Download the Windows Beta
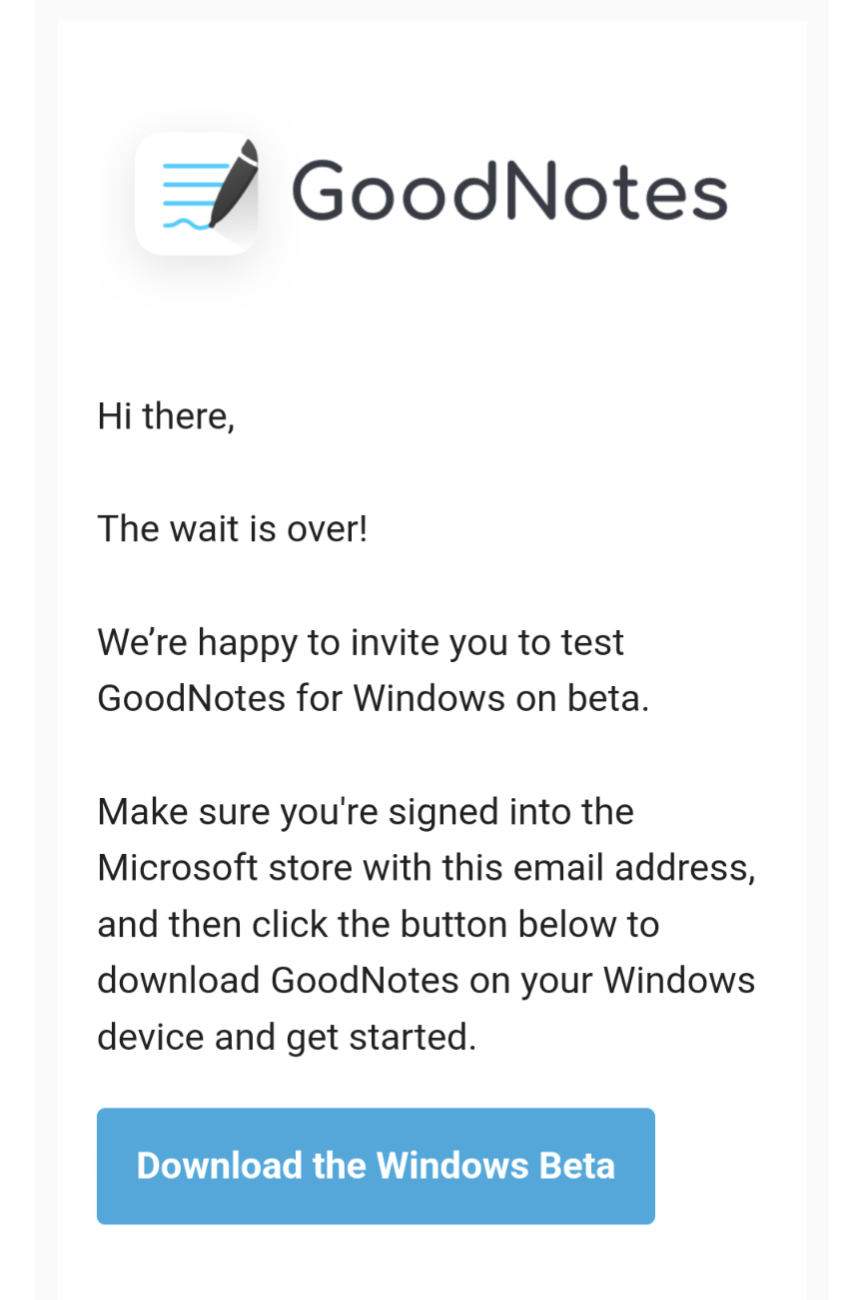 pyautogui.click(x=376, y=1166)
